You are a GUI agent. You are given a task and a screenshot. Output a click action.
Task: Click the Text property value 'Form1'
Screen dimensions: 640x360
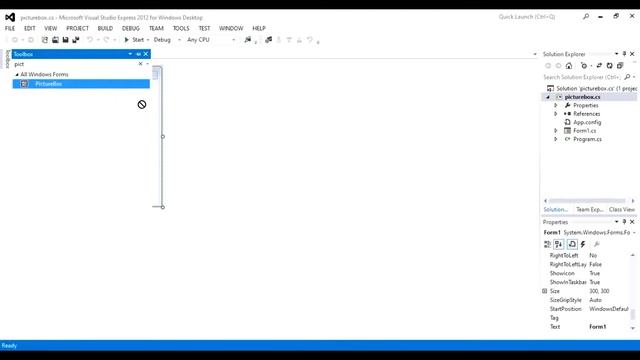tap(598, 327)
